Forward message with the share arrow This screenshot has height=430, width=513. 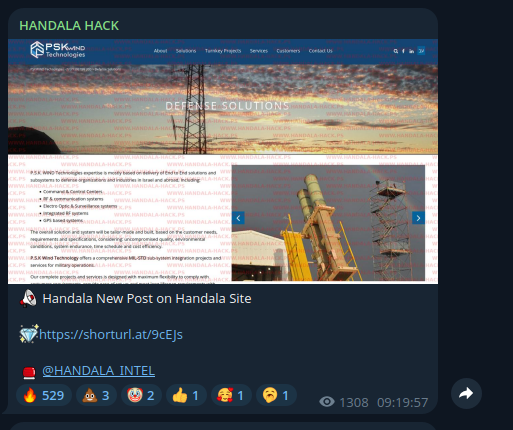coord(466,394)
